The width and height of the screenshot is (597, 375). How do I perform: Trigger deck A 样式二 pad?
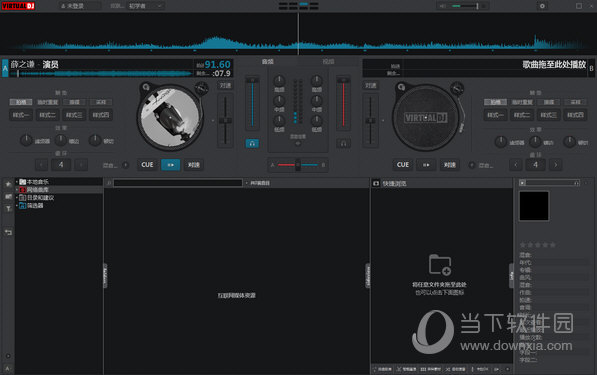tap(48, 115)
